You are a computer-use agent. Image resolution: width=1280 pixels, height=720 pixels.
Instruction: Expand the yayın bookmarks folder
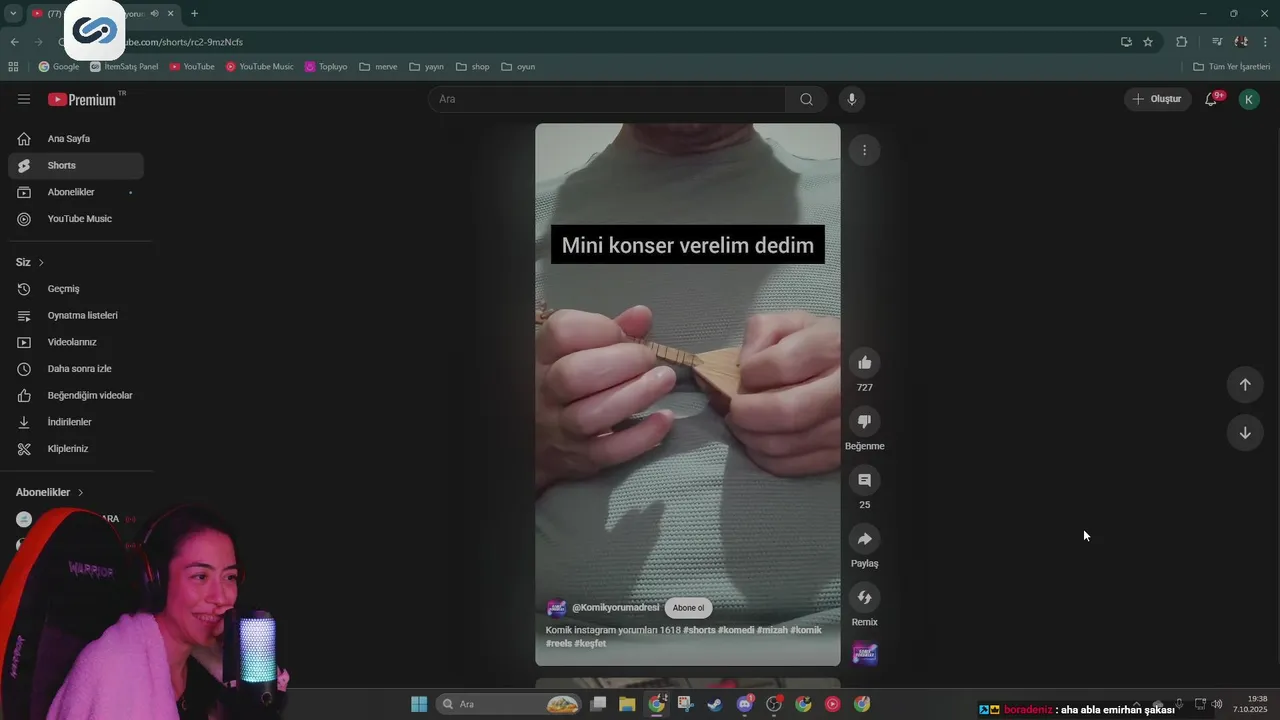pos(427,67)
